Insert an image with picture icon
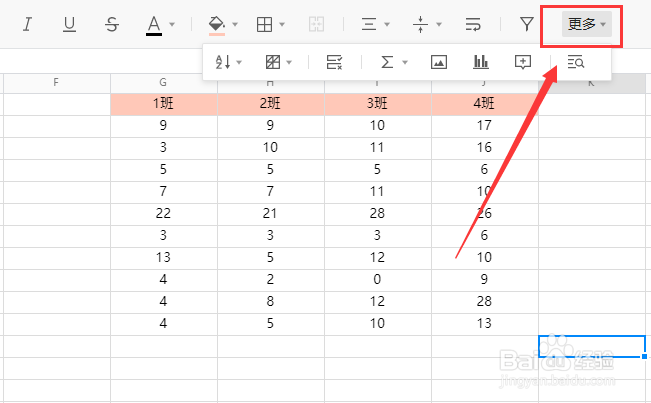The width and height of the screenshot is (651, 403). tap(439, 63)
